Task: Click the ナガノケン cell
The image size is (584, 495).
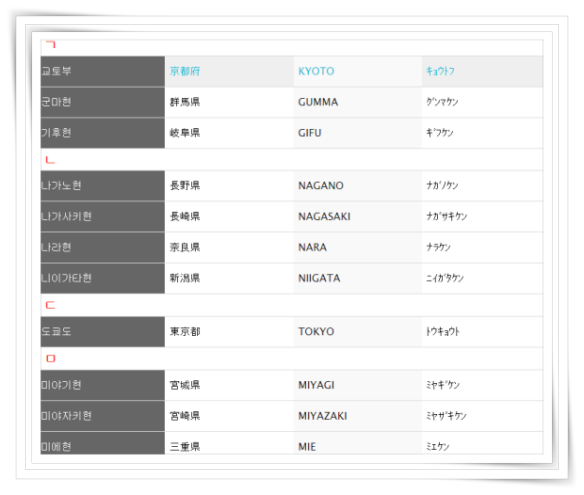Action: [482, 185]
